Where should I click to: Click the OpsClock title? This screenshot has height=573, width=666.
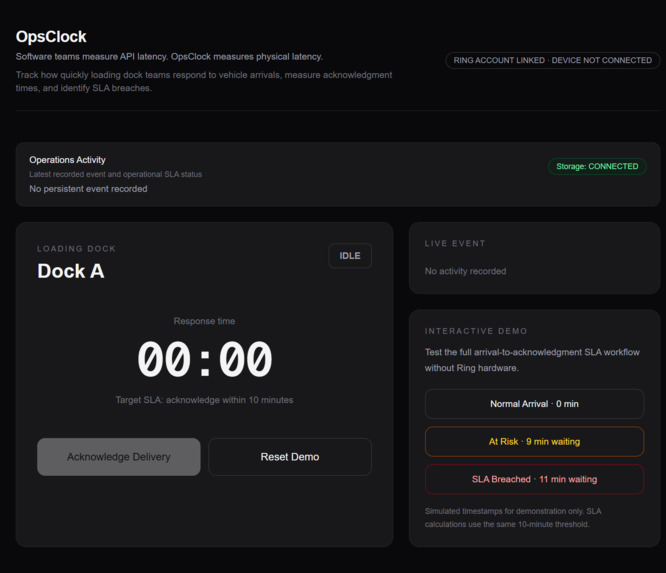click(51, 37)
